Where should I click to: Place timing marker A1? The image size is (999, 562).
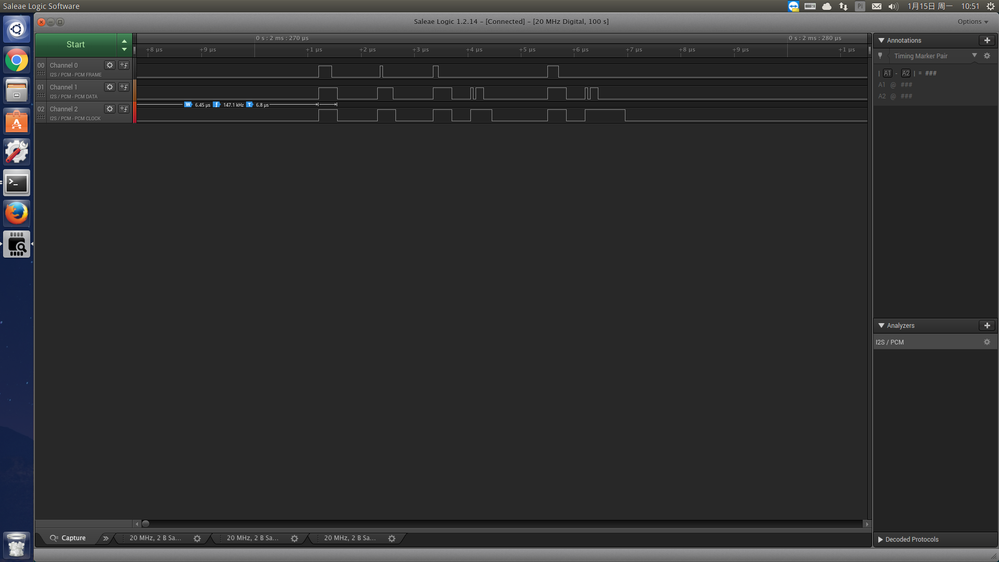click(887, 73)
